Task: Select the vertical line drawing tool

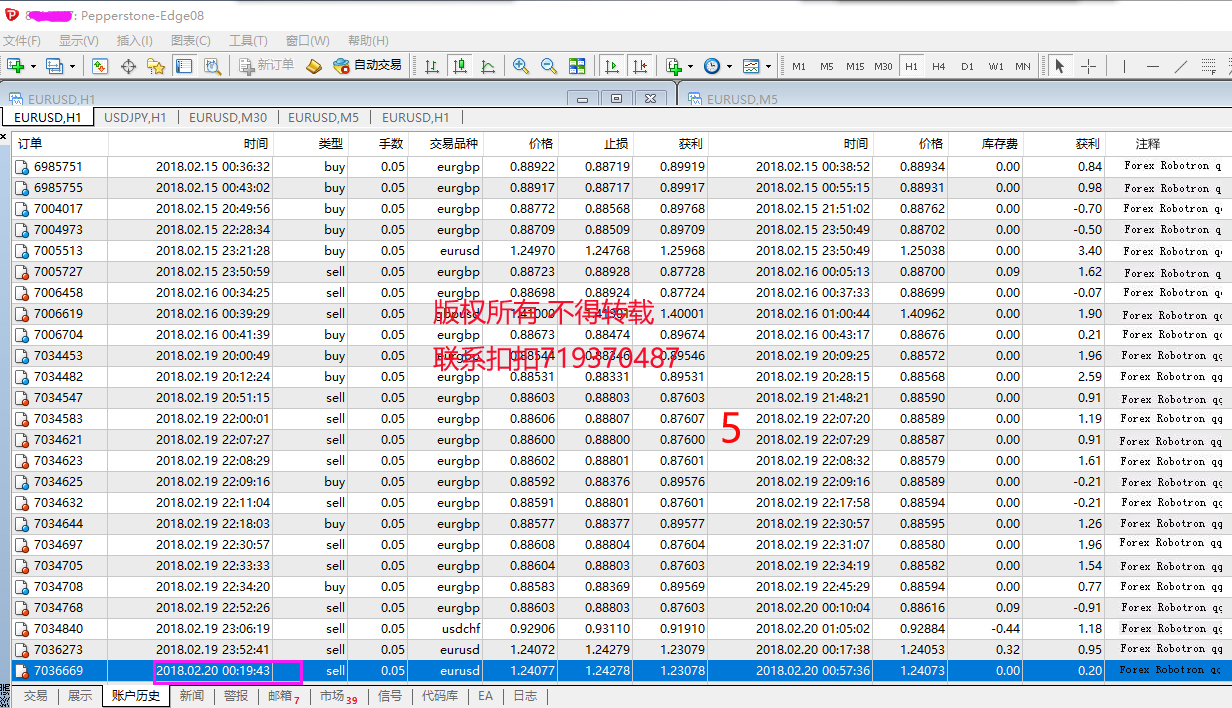Action: point(1125,66)
